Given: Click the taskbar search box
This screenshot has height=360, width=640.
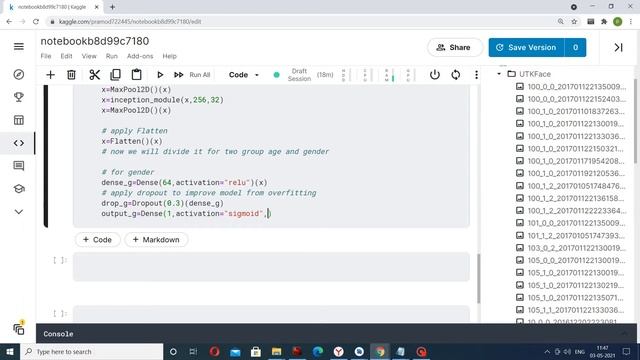Looking at the screenshot, I should [92, 351].
